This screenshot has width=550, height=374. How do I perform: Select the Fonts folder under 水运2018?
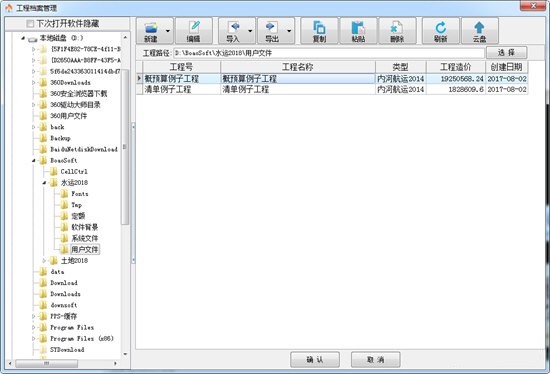80,194
